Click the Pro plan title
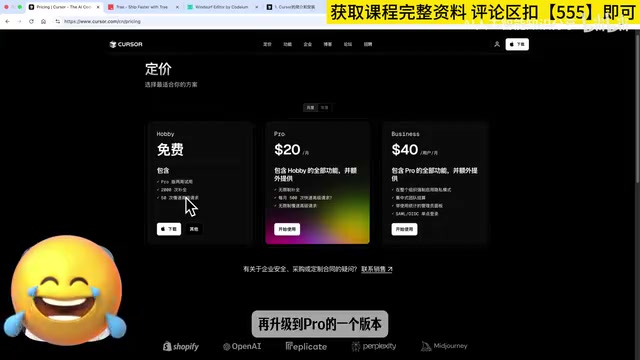This screenshot has width=640, height=360. 280,134
